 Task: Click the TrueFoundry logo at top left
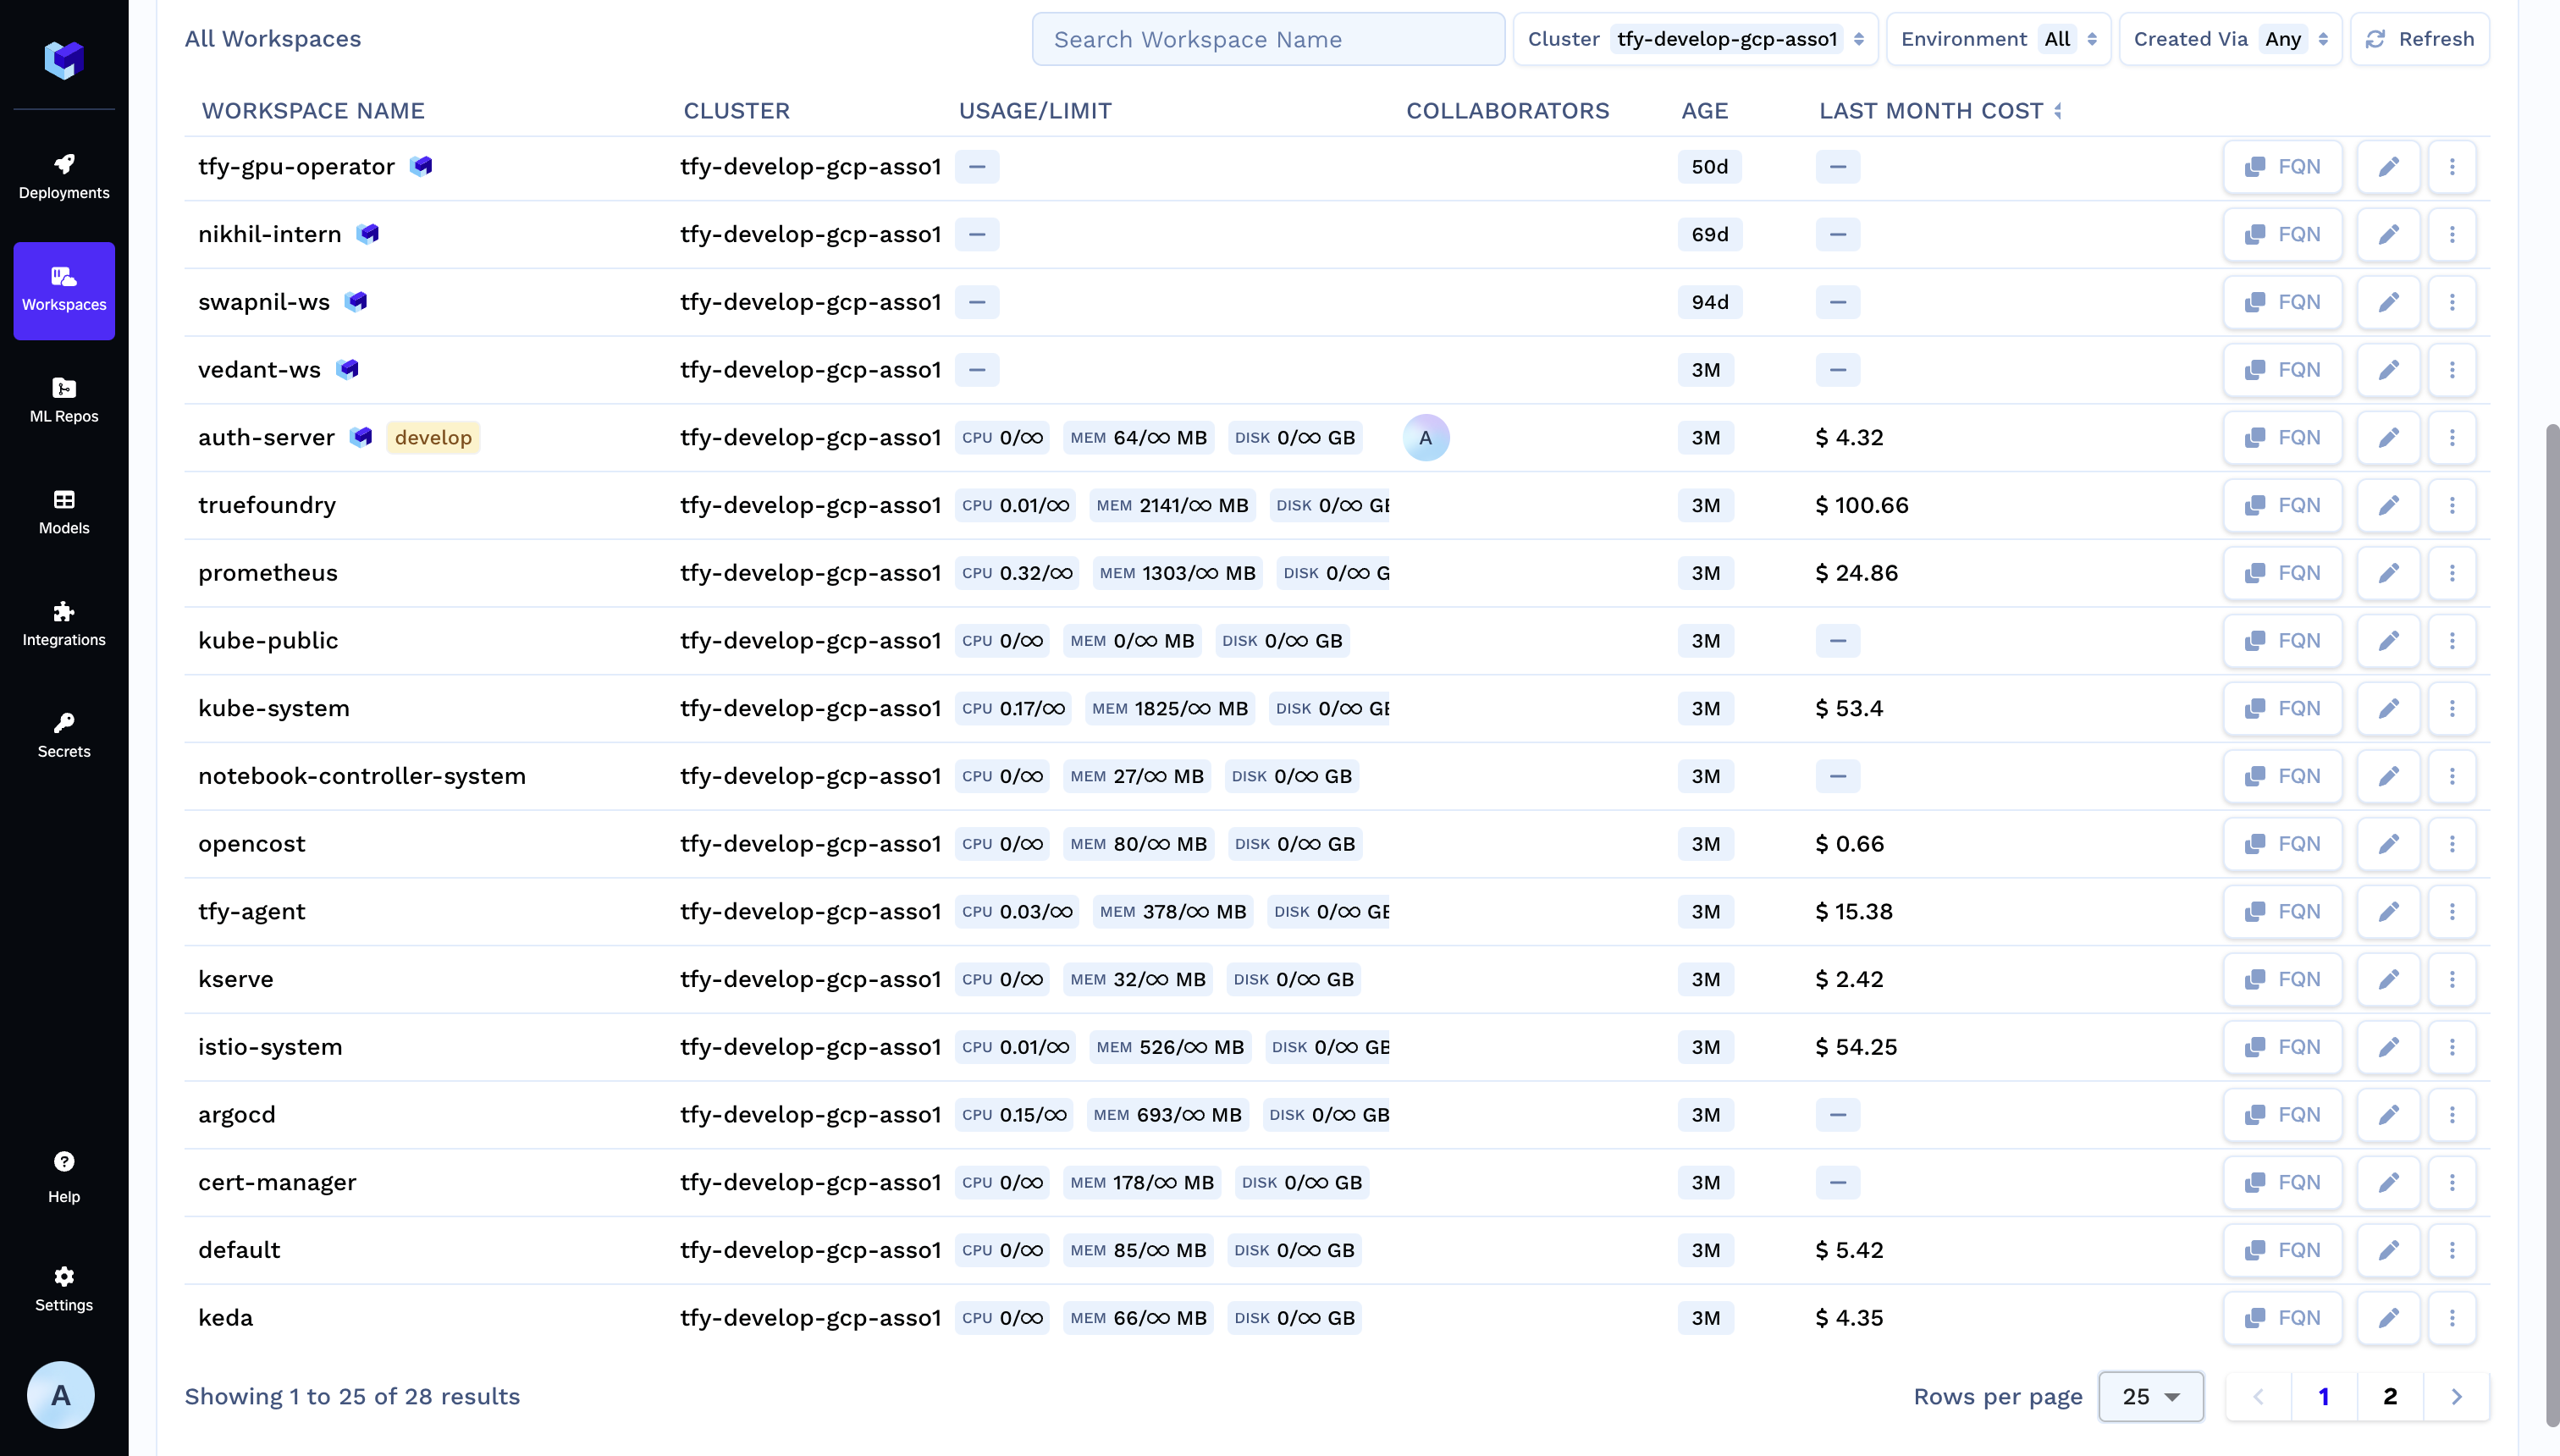point(64,60)
